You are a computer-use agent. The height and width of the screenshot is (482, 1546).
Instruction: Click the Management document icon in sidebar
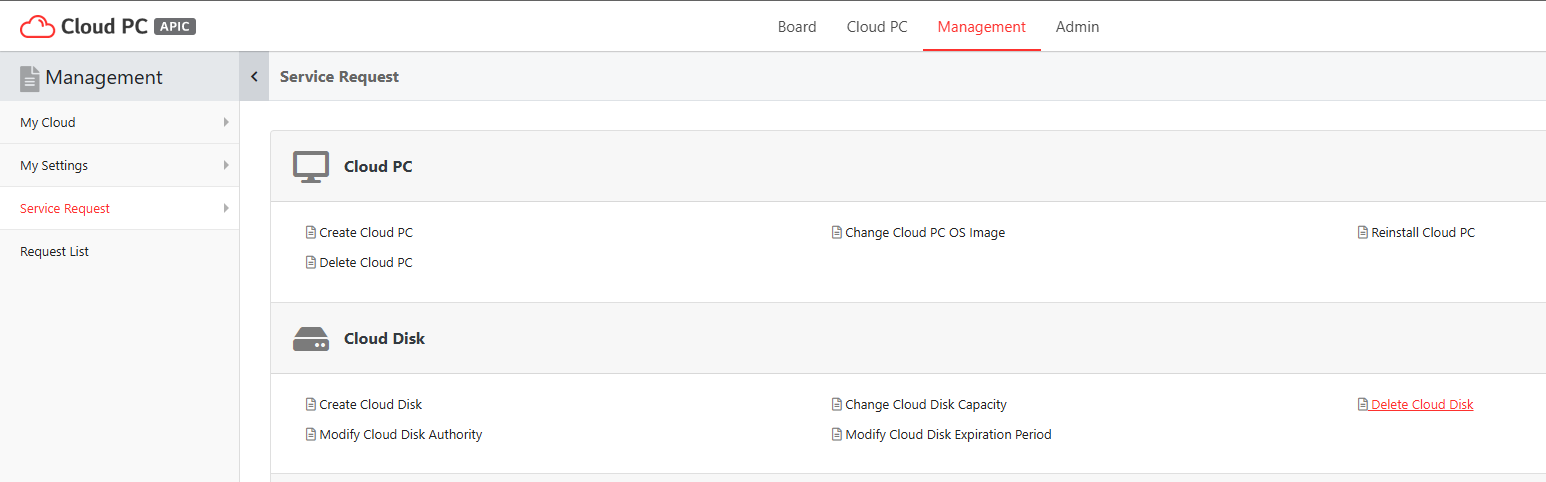[30, 78]
